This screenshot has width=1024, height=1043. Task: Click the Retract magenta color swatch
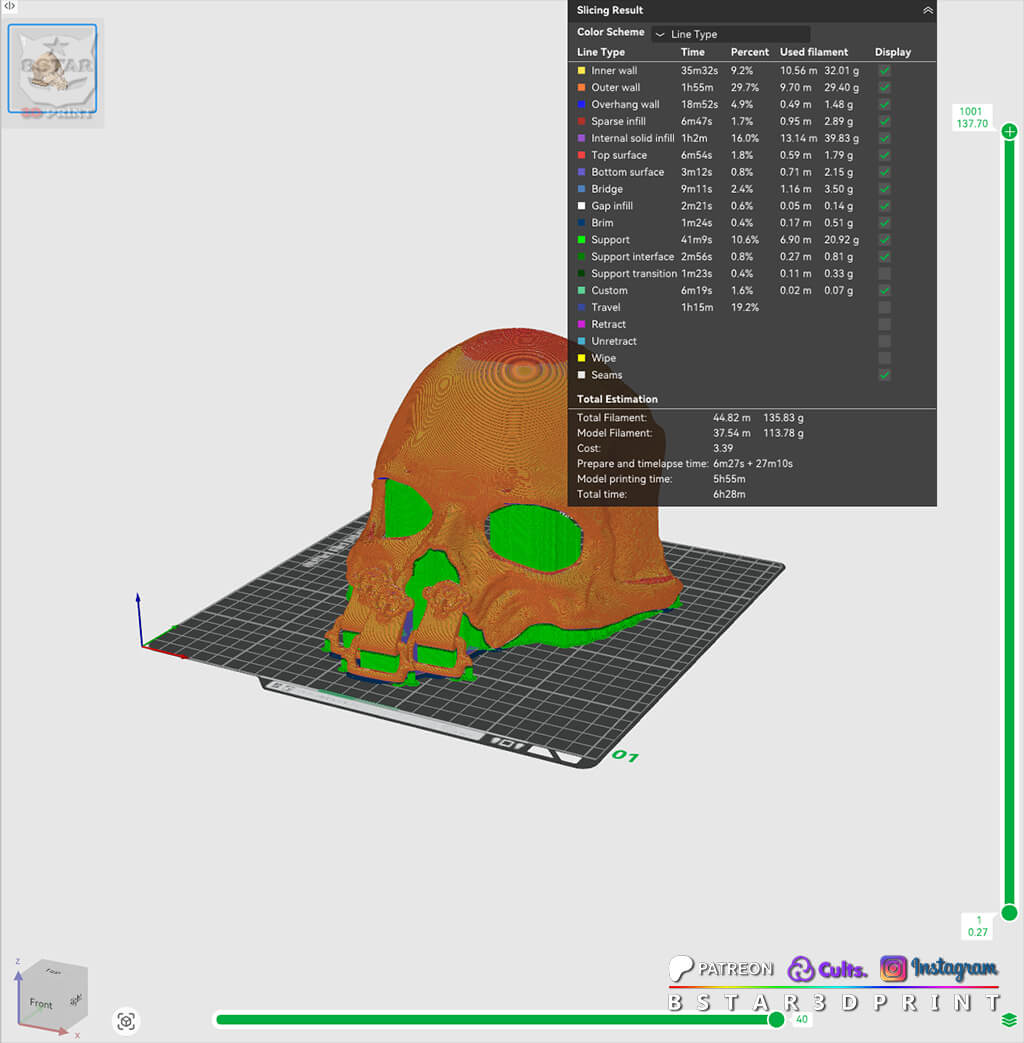(x=582, y=324)
